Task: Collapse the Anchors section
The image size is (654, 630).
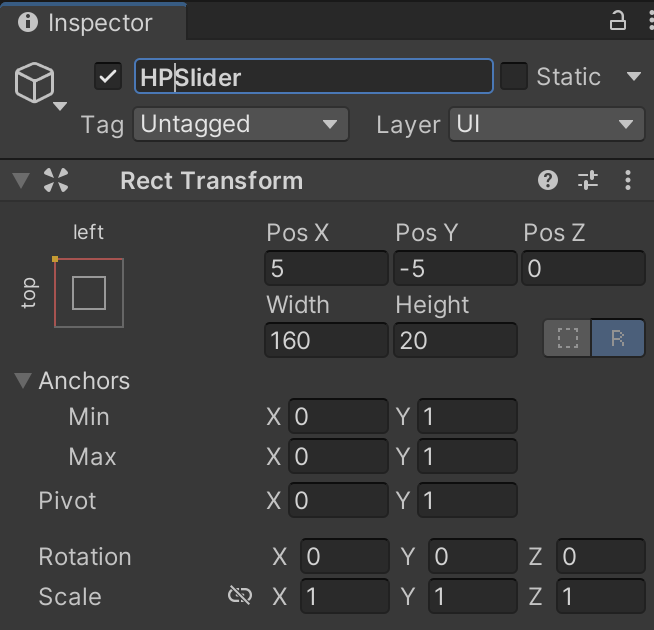Action: pyautogui.click(x=22, y=381)
